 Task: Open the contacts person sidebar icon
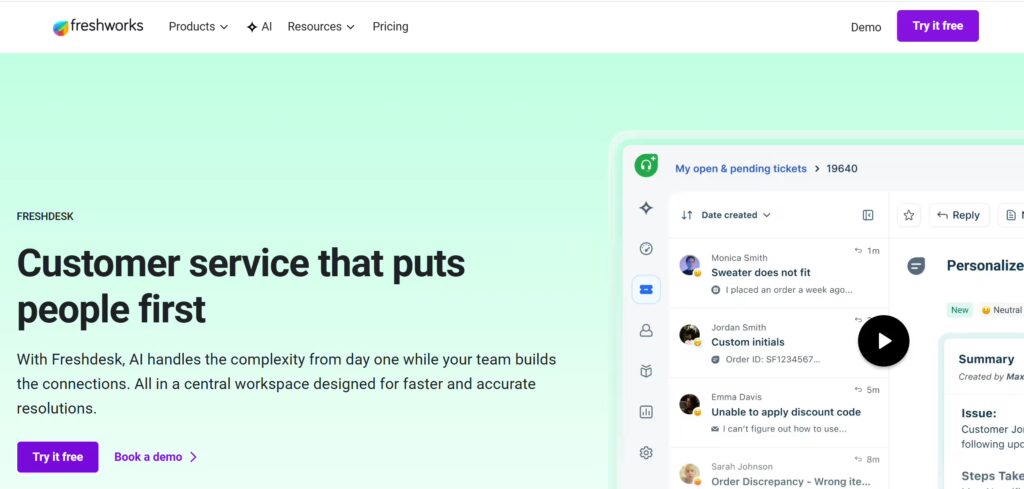(646, 330)
